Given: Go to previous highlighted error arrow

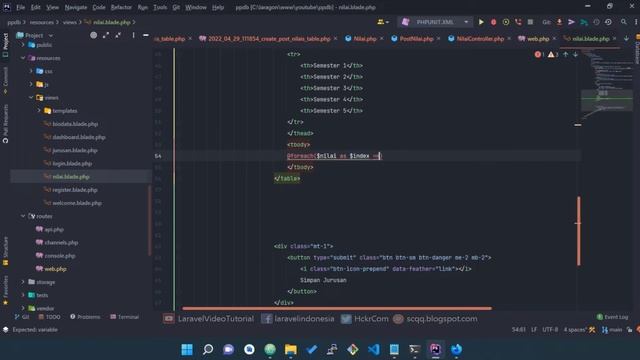Looking at the screenshot, I should coord(566,54).
